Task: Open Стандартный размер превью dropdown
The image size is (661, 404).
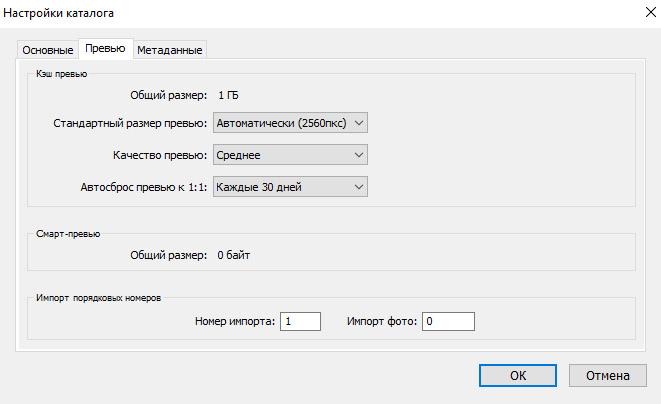Action: (x=290, y=123)
